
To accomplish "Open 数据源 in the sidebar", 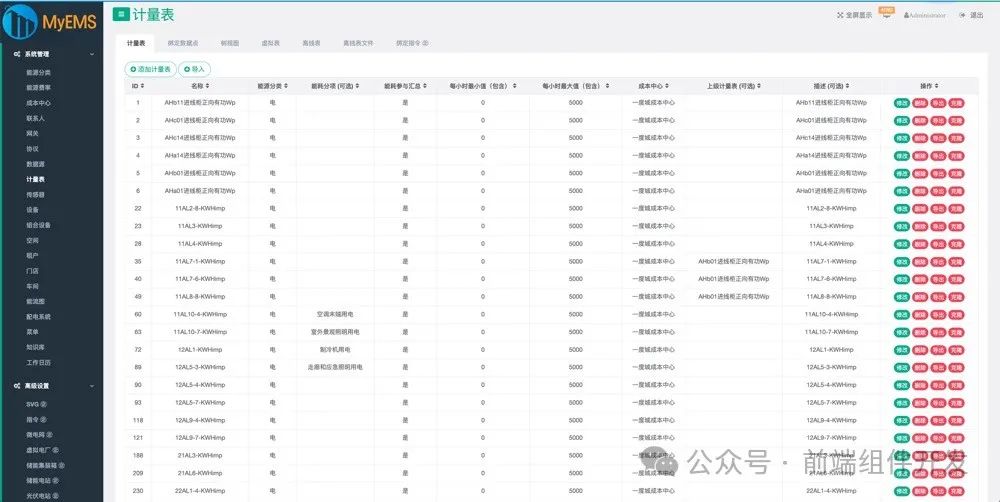I will point(36,164).
